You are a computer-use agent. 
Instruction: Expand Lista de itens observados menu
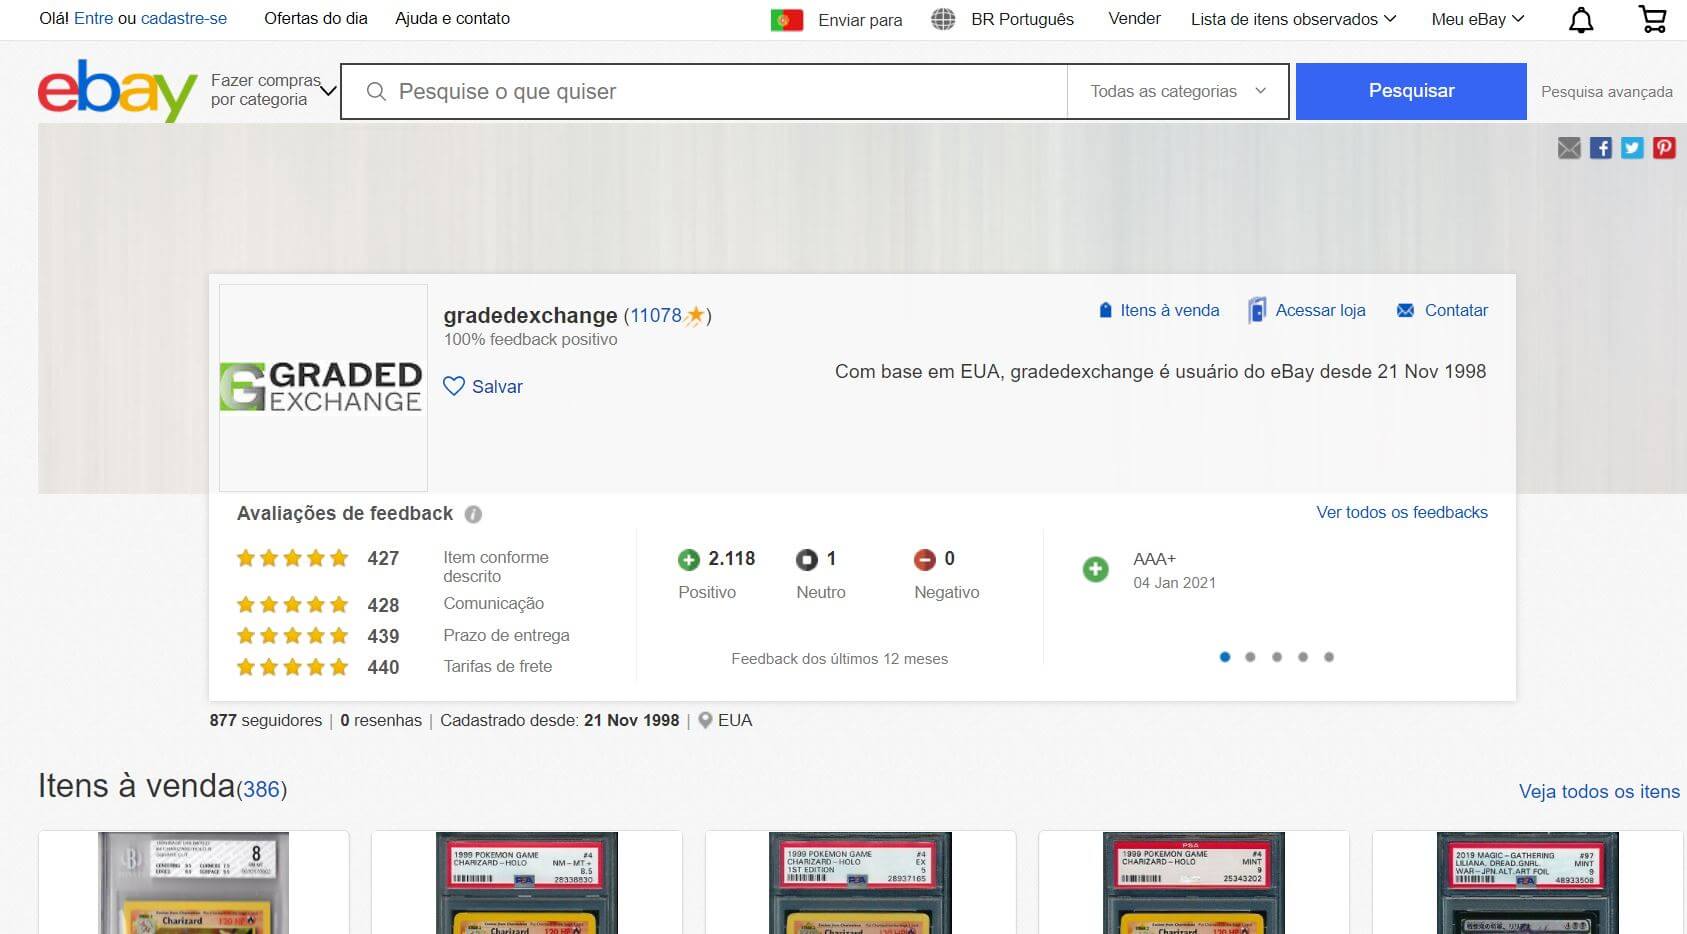1293,19
